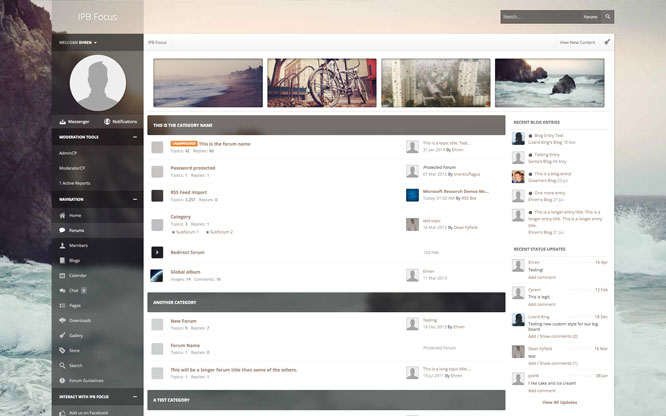Click the Chat count badge
666x416 pixels.
pos(84,291)
